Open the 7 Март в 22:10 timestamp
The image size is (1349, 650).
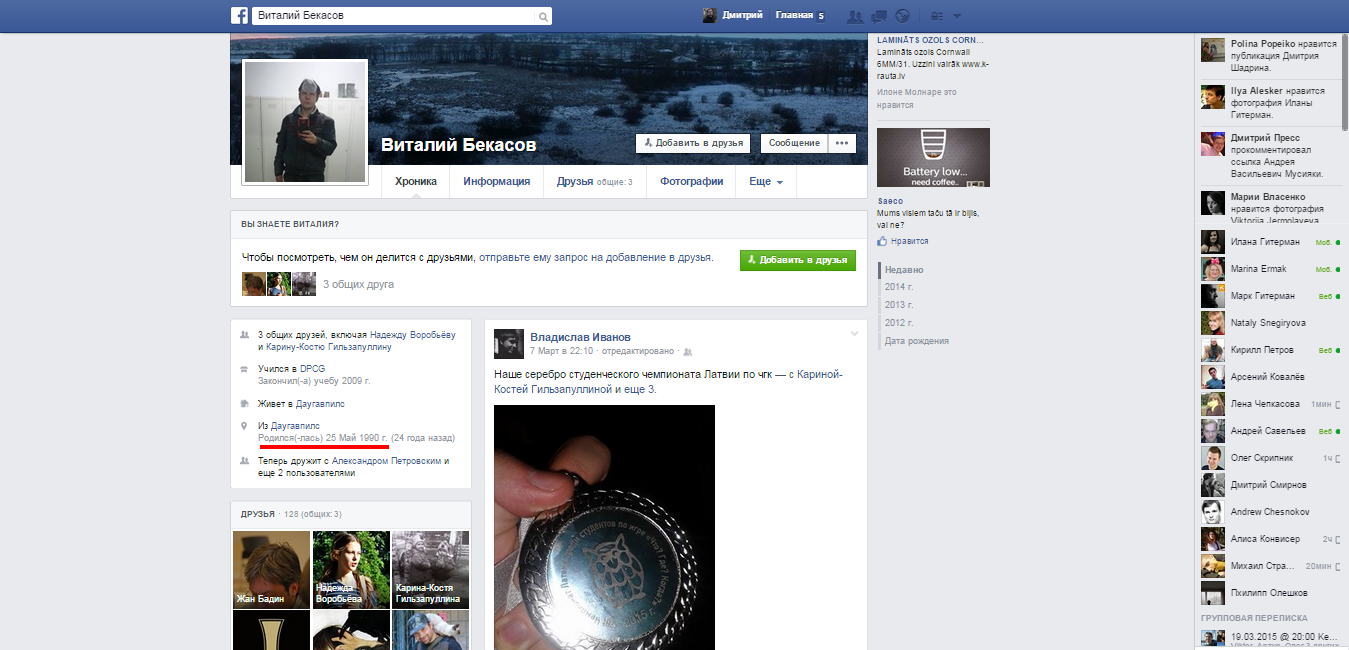tap(562, 352)
